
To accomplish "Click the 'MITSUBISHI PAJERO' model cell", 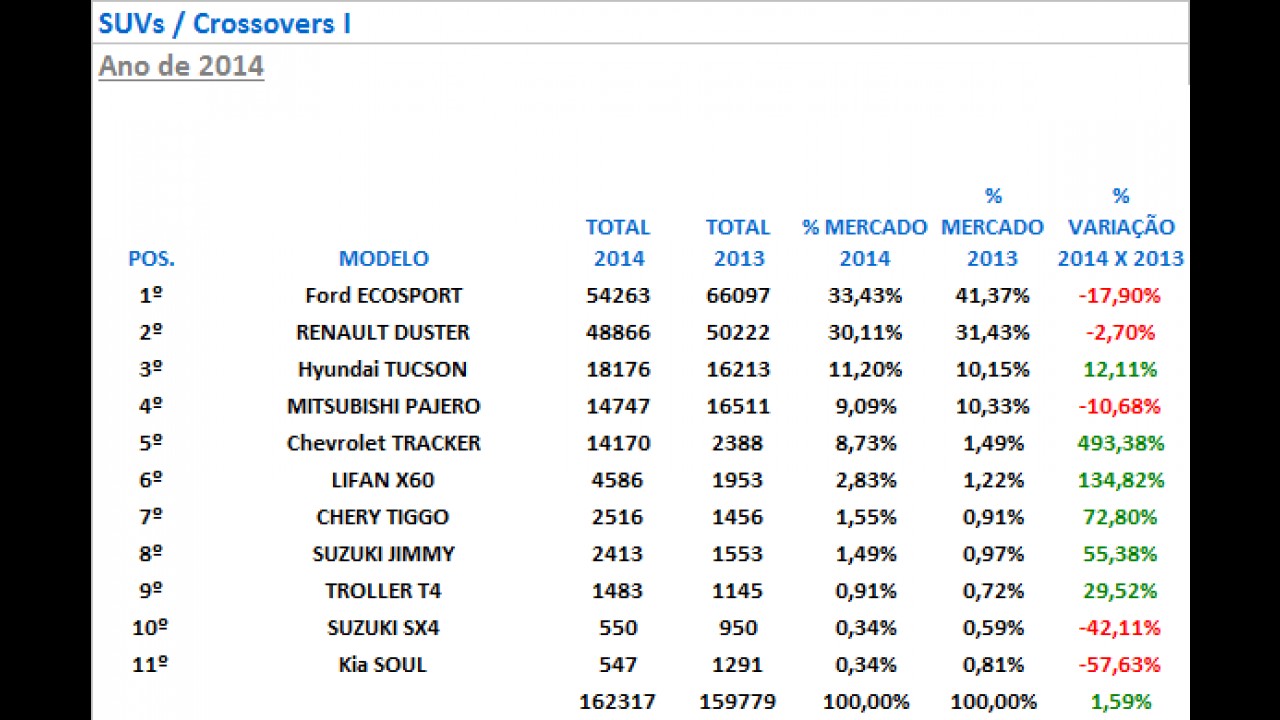I will point(384,407).
